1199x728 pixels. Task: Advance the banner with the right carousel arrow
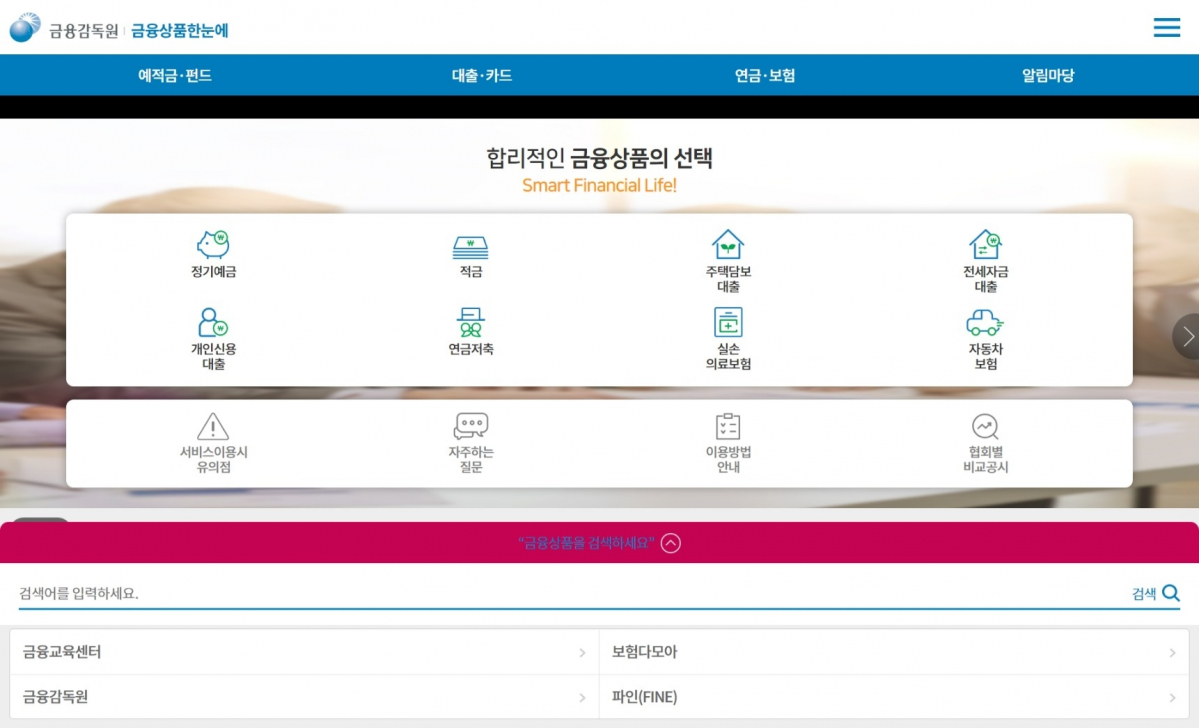pos(1186,336)
